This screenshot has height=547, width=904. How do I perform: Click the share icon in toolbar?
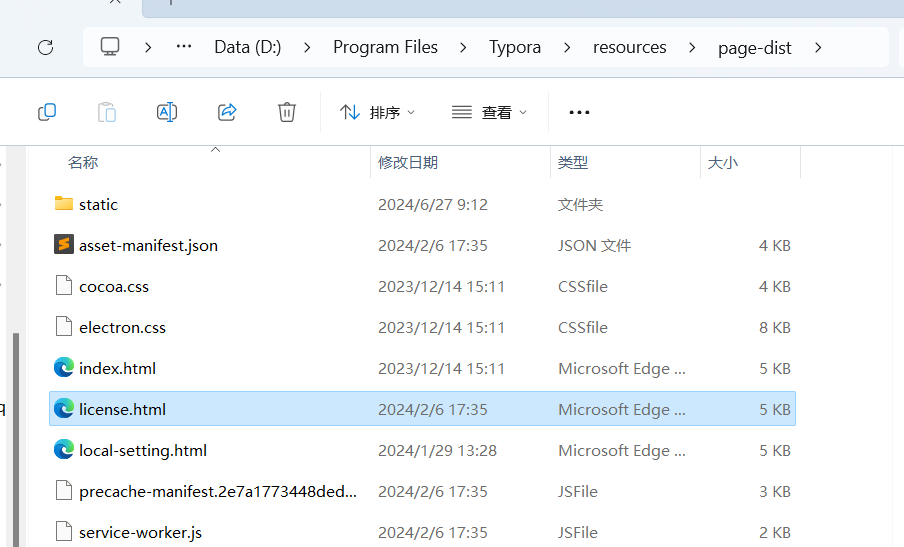[x=227, y=112]
